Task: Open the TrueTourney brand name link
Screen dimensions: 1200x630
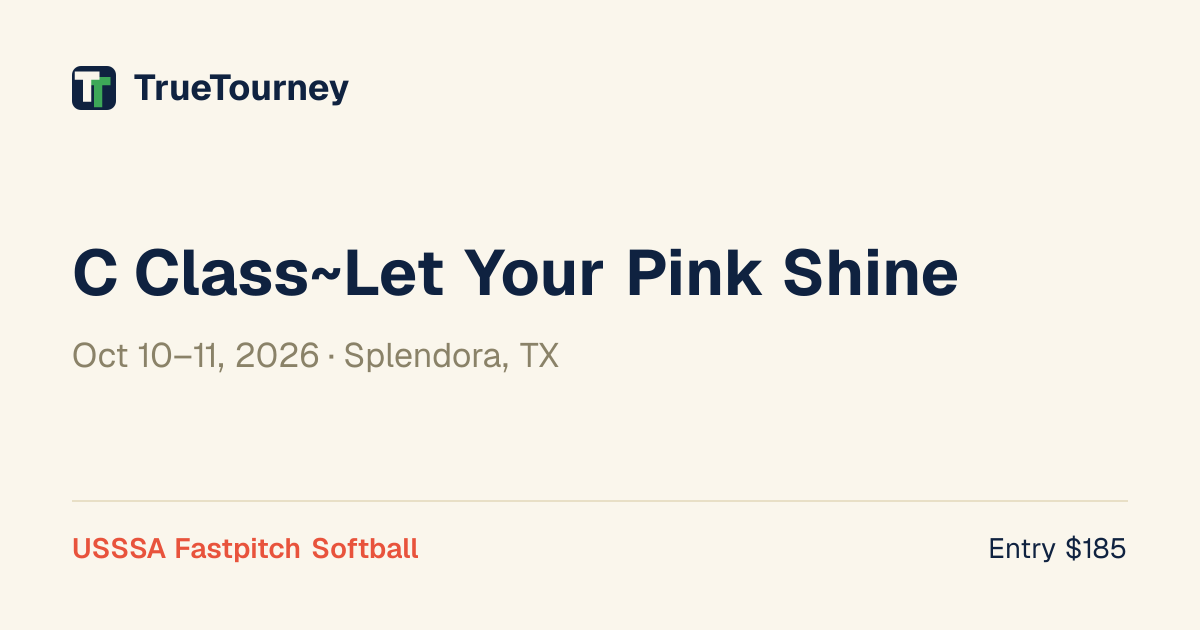Action: pyautogui.click(x=241, y=89)
